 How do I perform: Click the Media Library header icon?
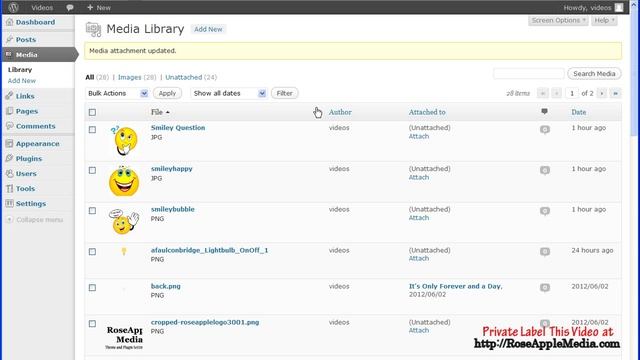pyautogui.click(x=93, y=29)
